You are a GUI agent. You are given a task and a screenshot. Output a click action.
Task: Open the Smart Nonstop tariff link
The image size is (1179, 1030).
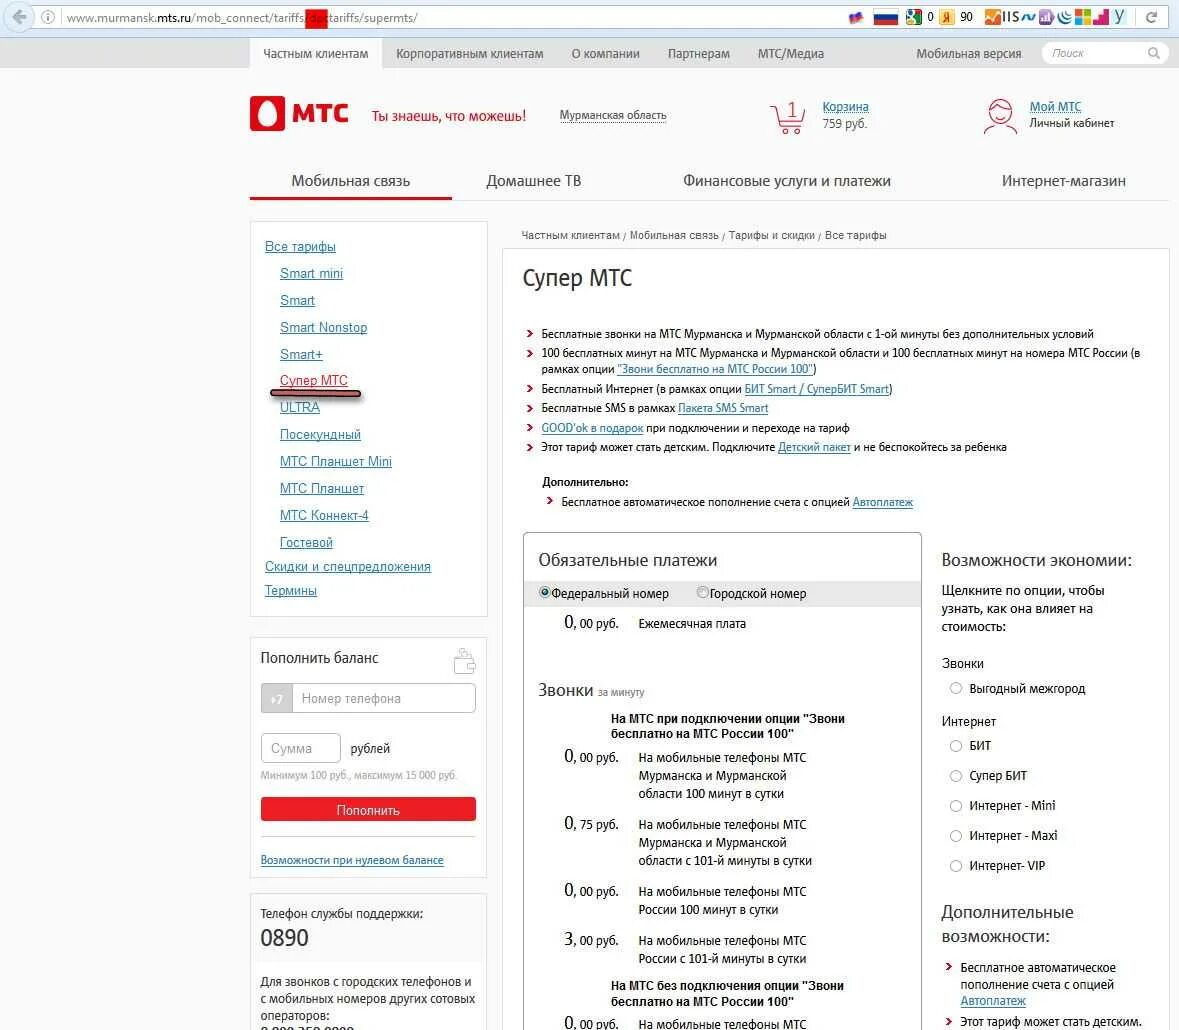click(323, 328)
